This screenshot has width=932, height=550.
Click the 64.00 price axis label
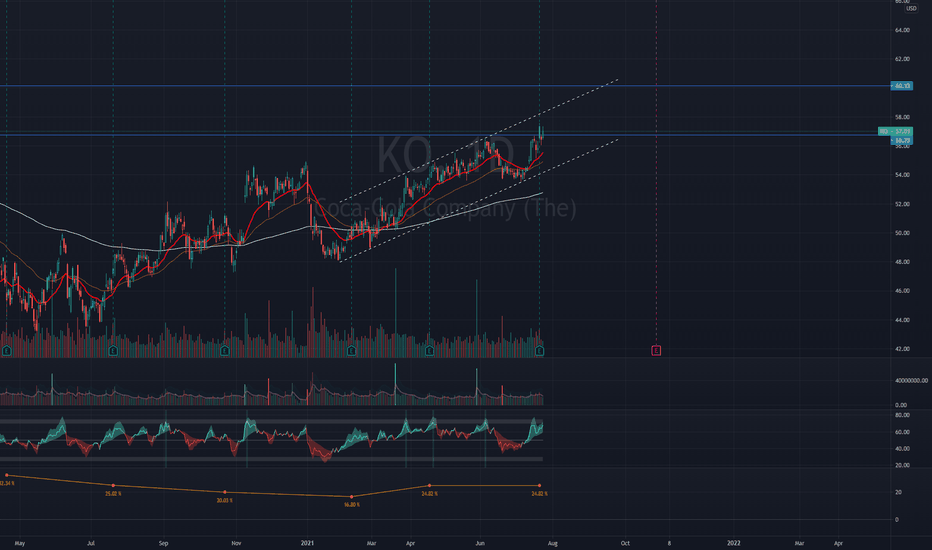[x=902, y=30]
